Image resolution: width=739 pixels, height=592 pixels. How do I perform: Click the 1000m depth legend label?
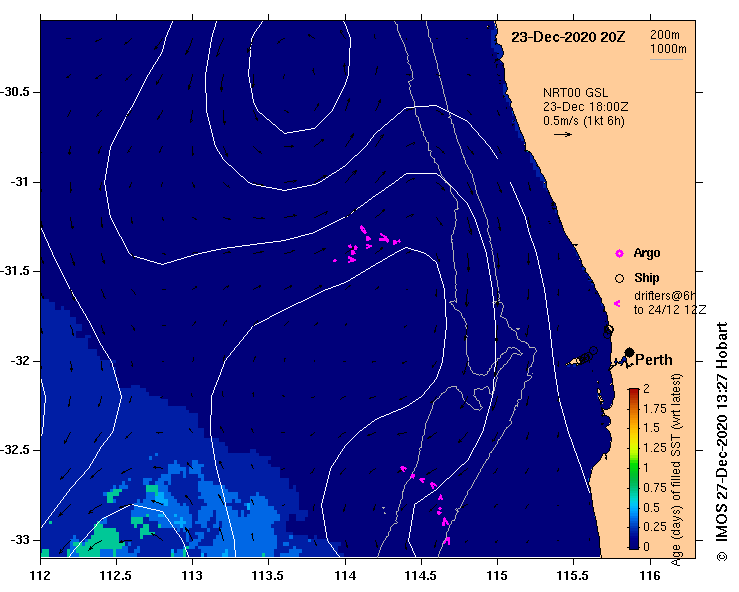pyautogui.click(x=668, y=49)
